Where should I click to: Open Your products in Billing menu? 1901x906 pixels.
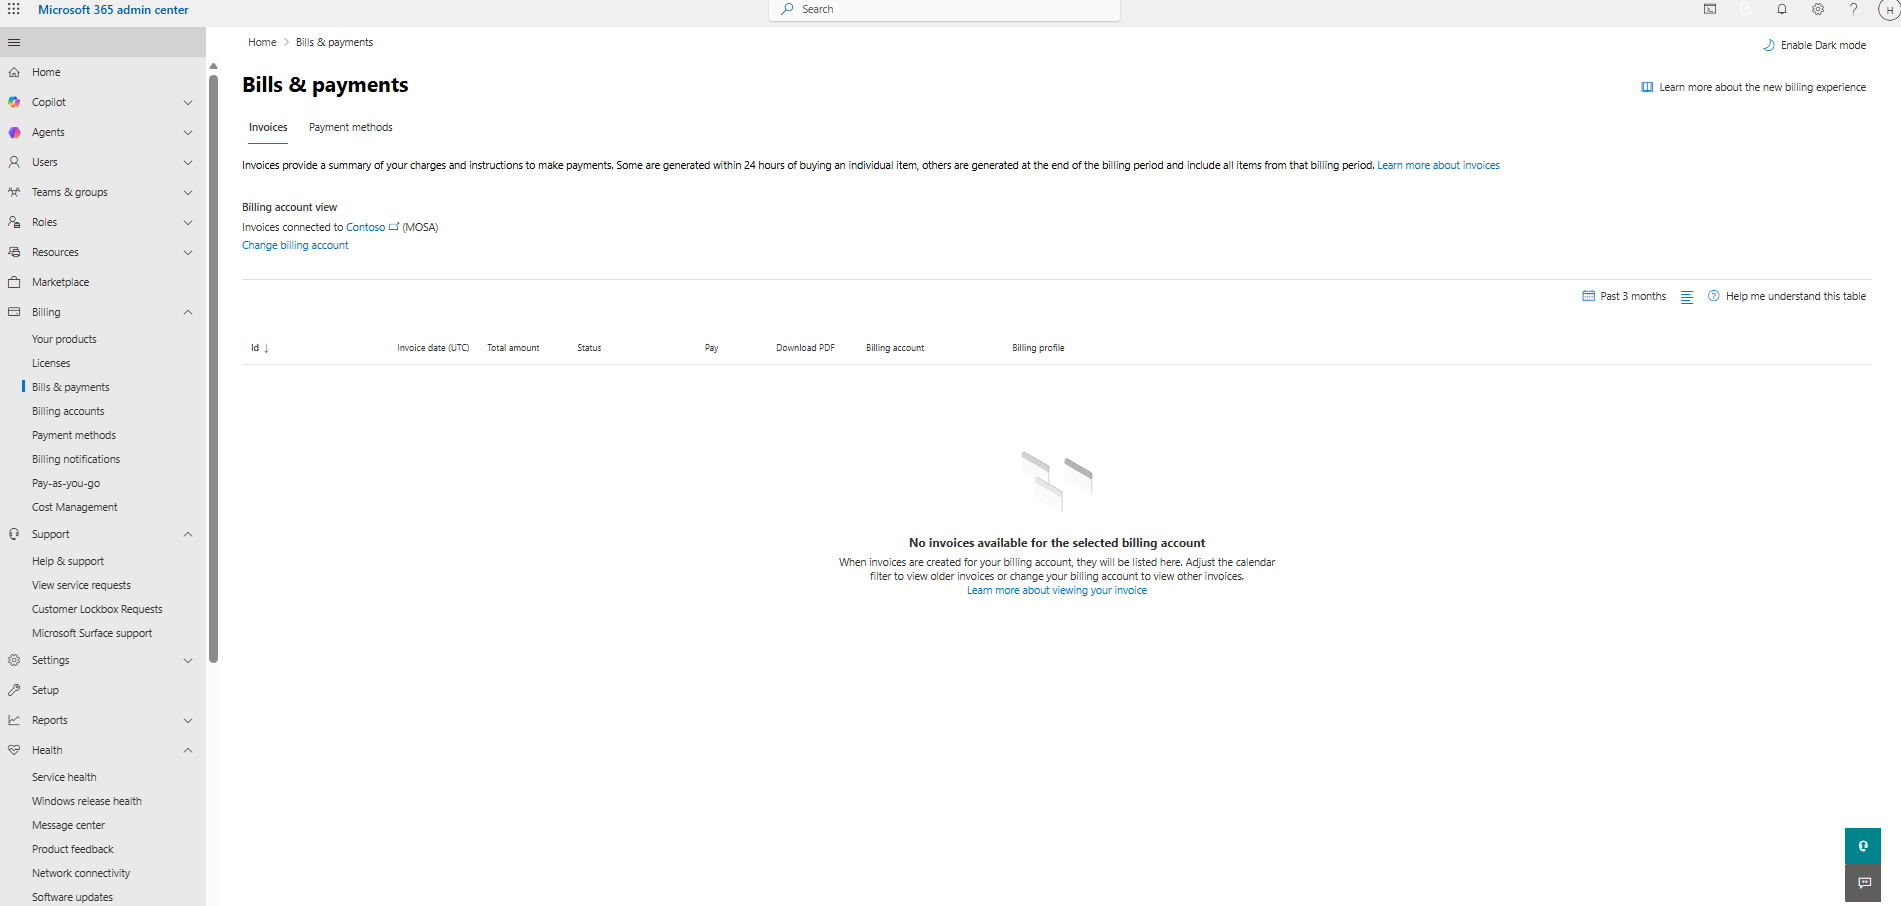click(x=64, y=339)
